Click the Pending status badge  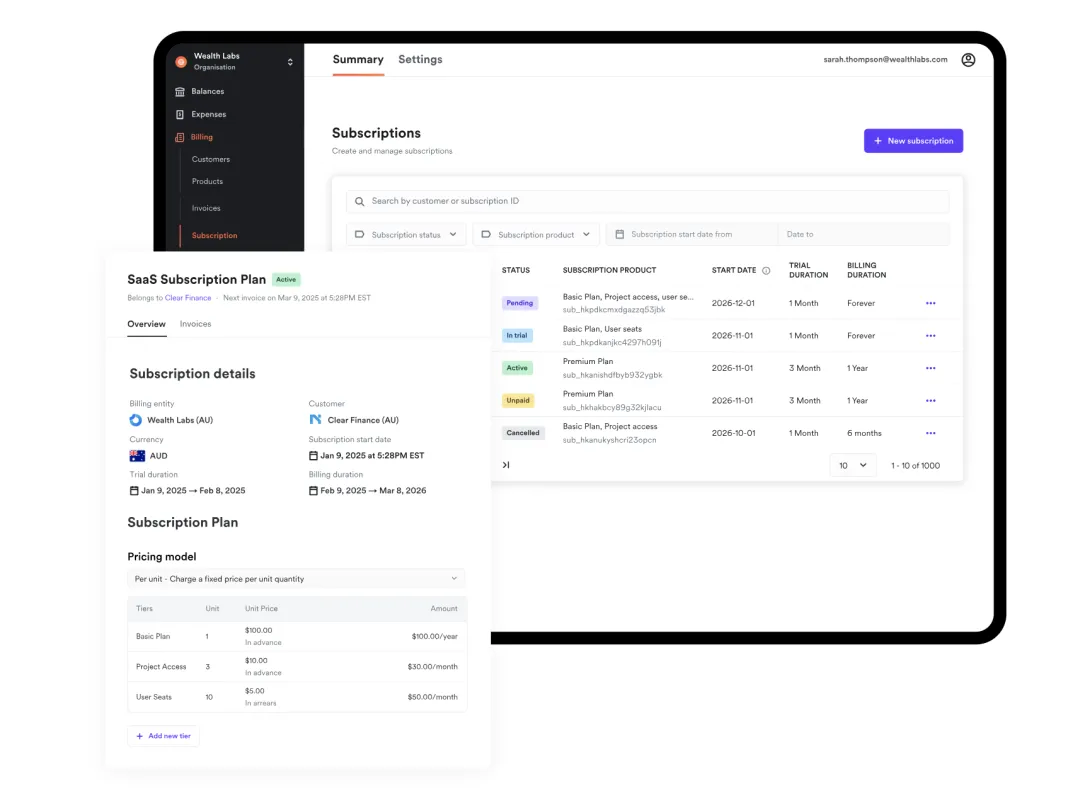pyautogui.click(x=519, y=303)
